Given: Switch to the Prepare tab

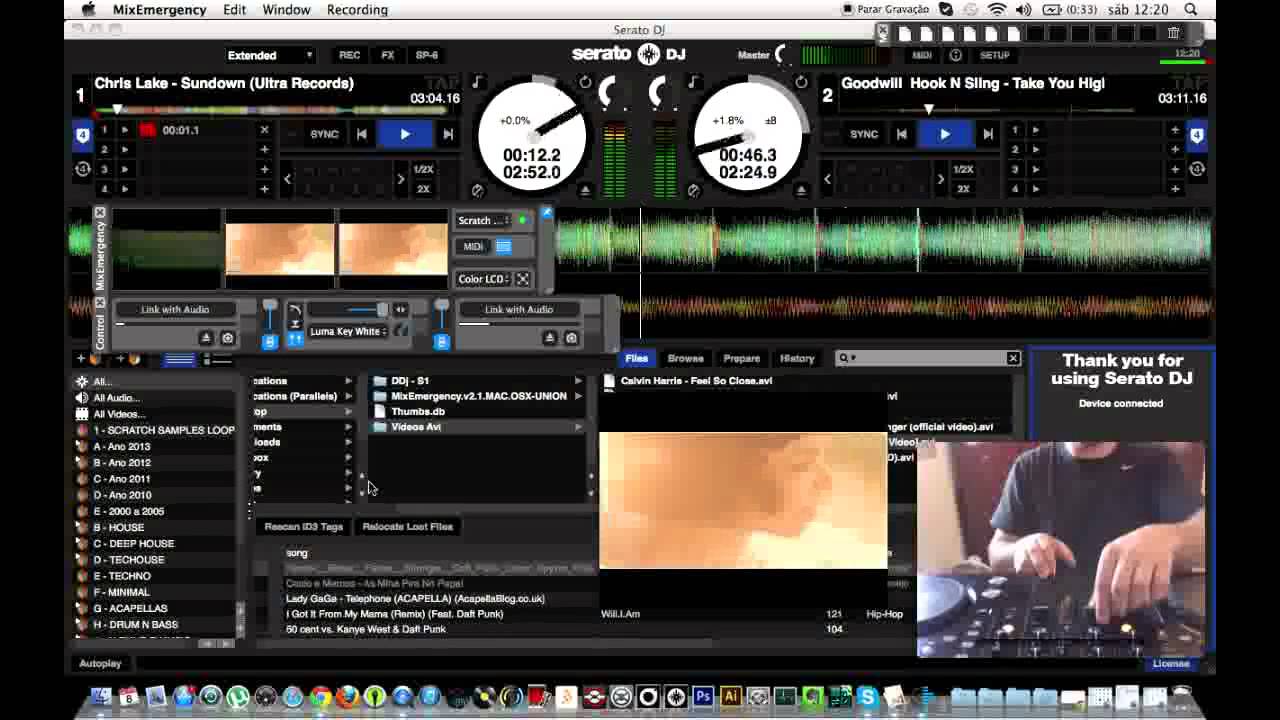Looking at the screenshot, I should (741, 358).
